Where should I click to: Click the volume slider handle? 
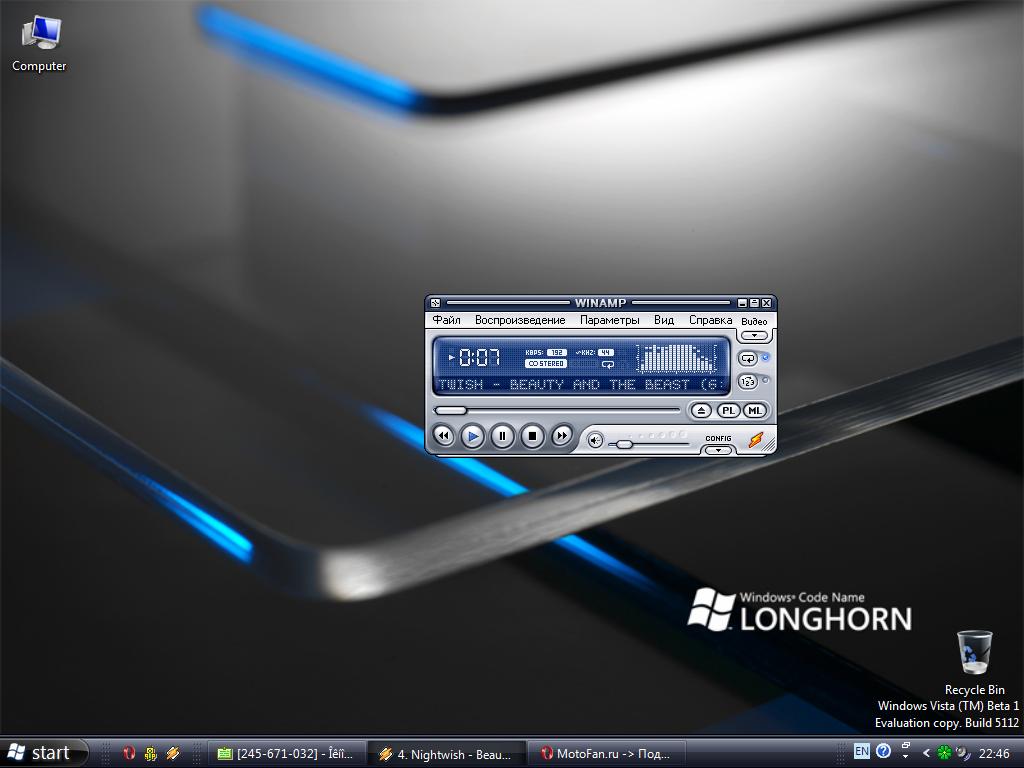click(624, 444)
